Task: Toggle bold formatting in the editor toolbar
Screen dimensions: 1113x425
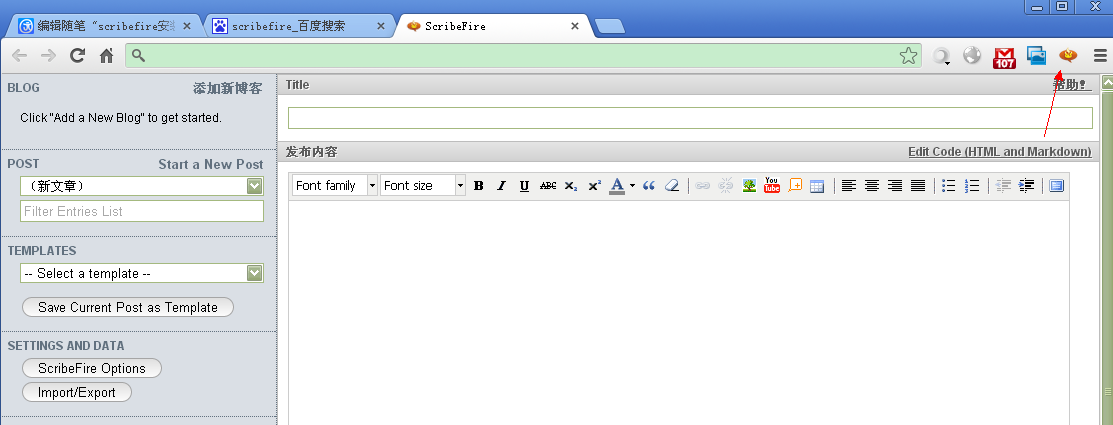Action: pyautogui.click(x=479, y=186)
